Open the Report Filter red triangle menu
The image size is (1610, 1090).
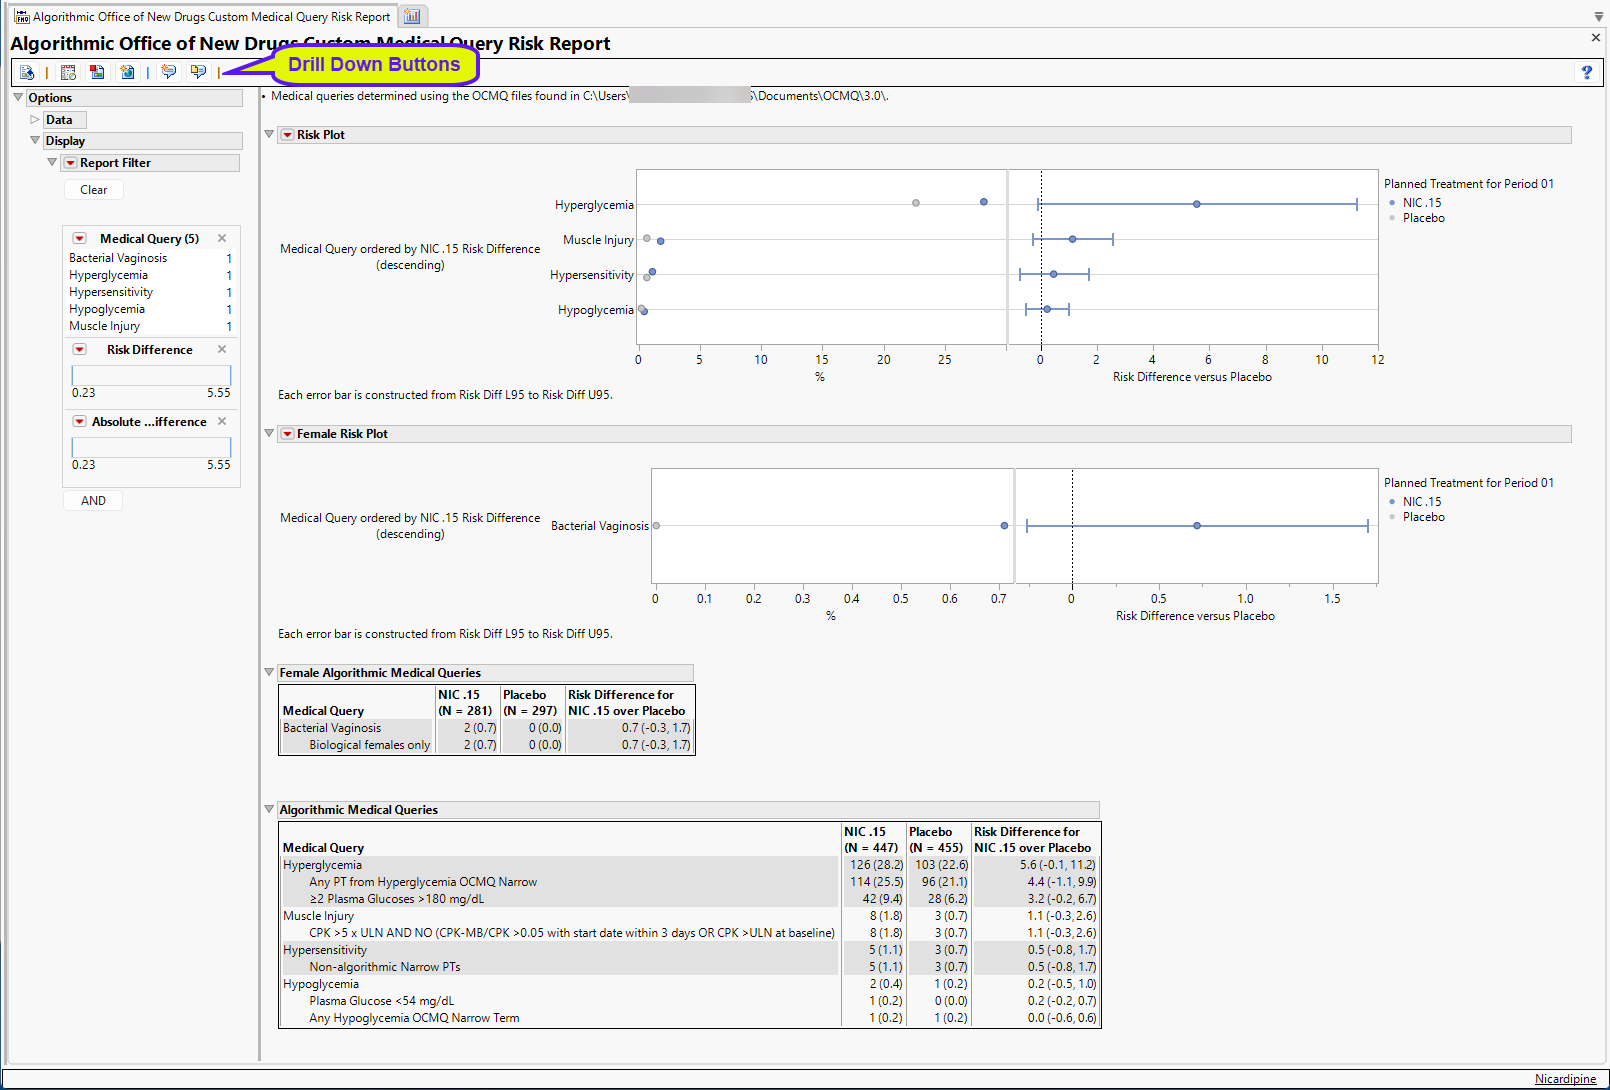coord(71,163)
